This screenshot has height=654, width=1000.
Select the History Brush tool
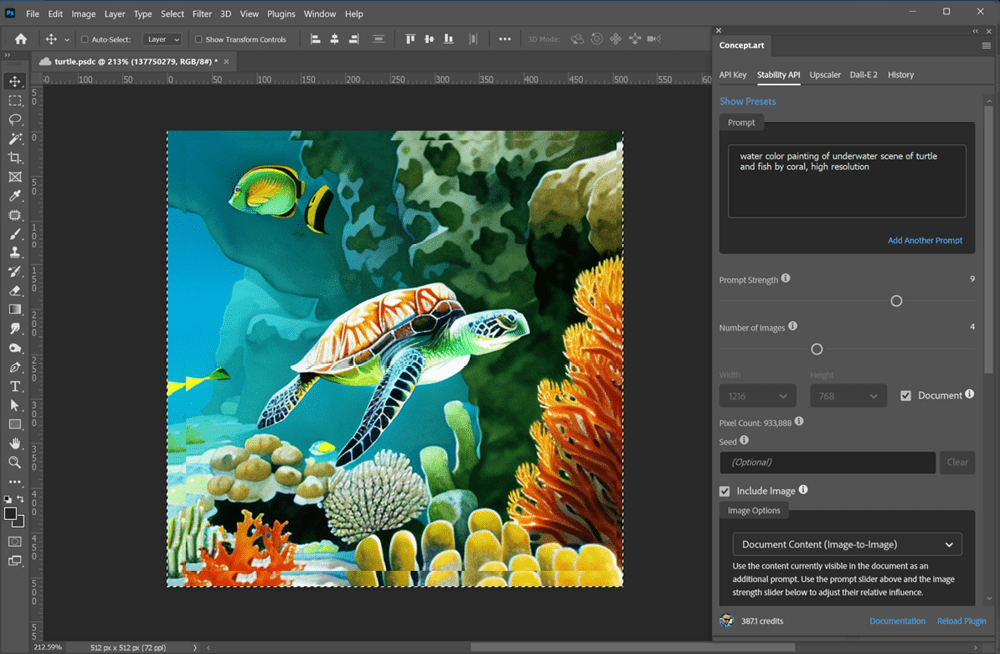tap(15, 272)
